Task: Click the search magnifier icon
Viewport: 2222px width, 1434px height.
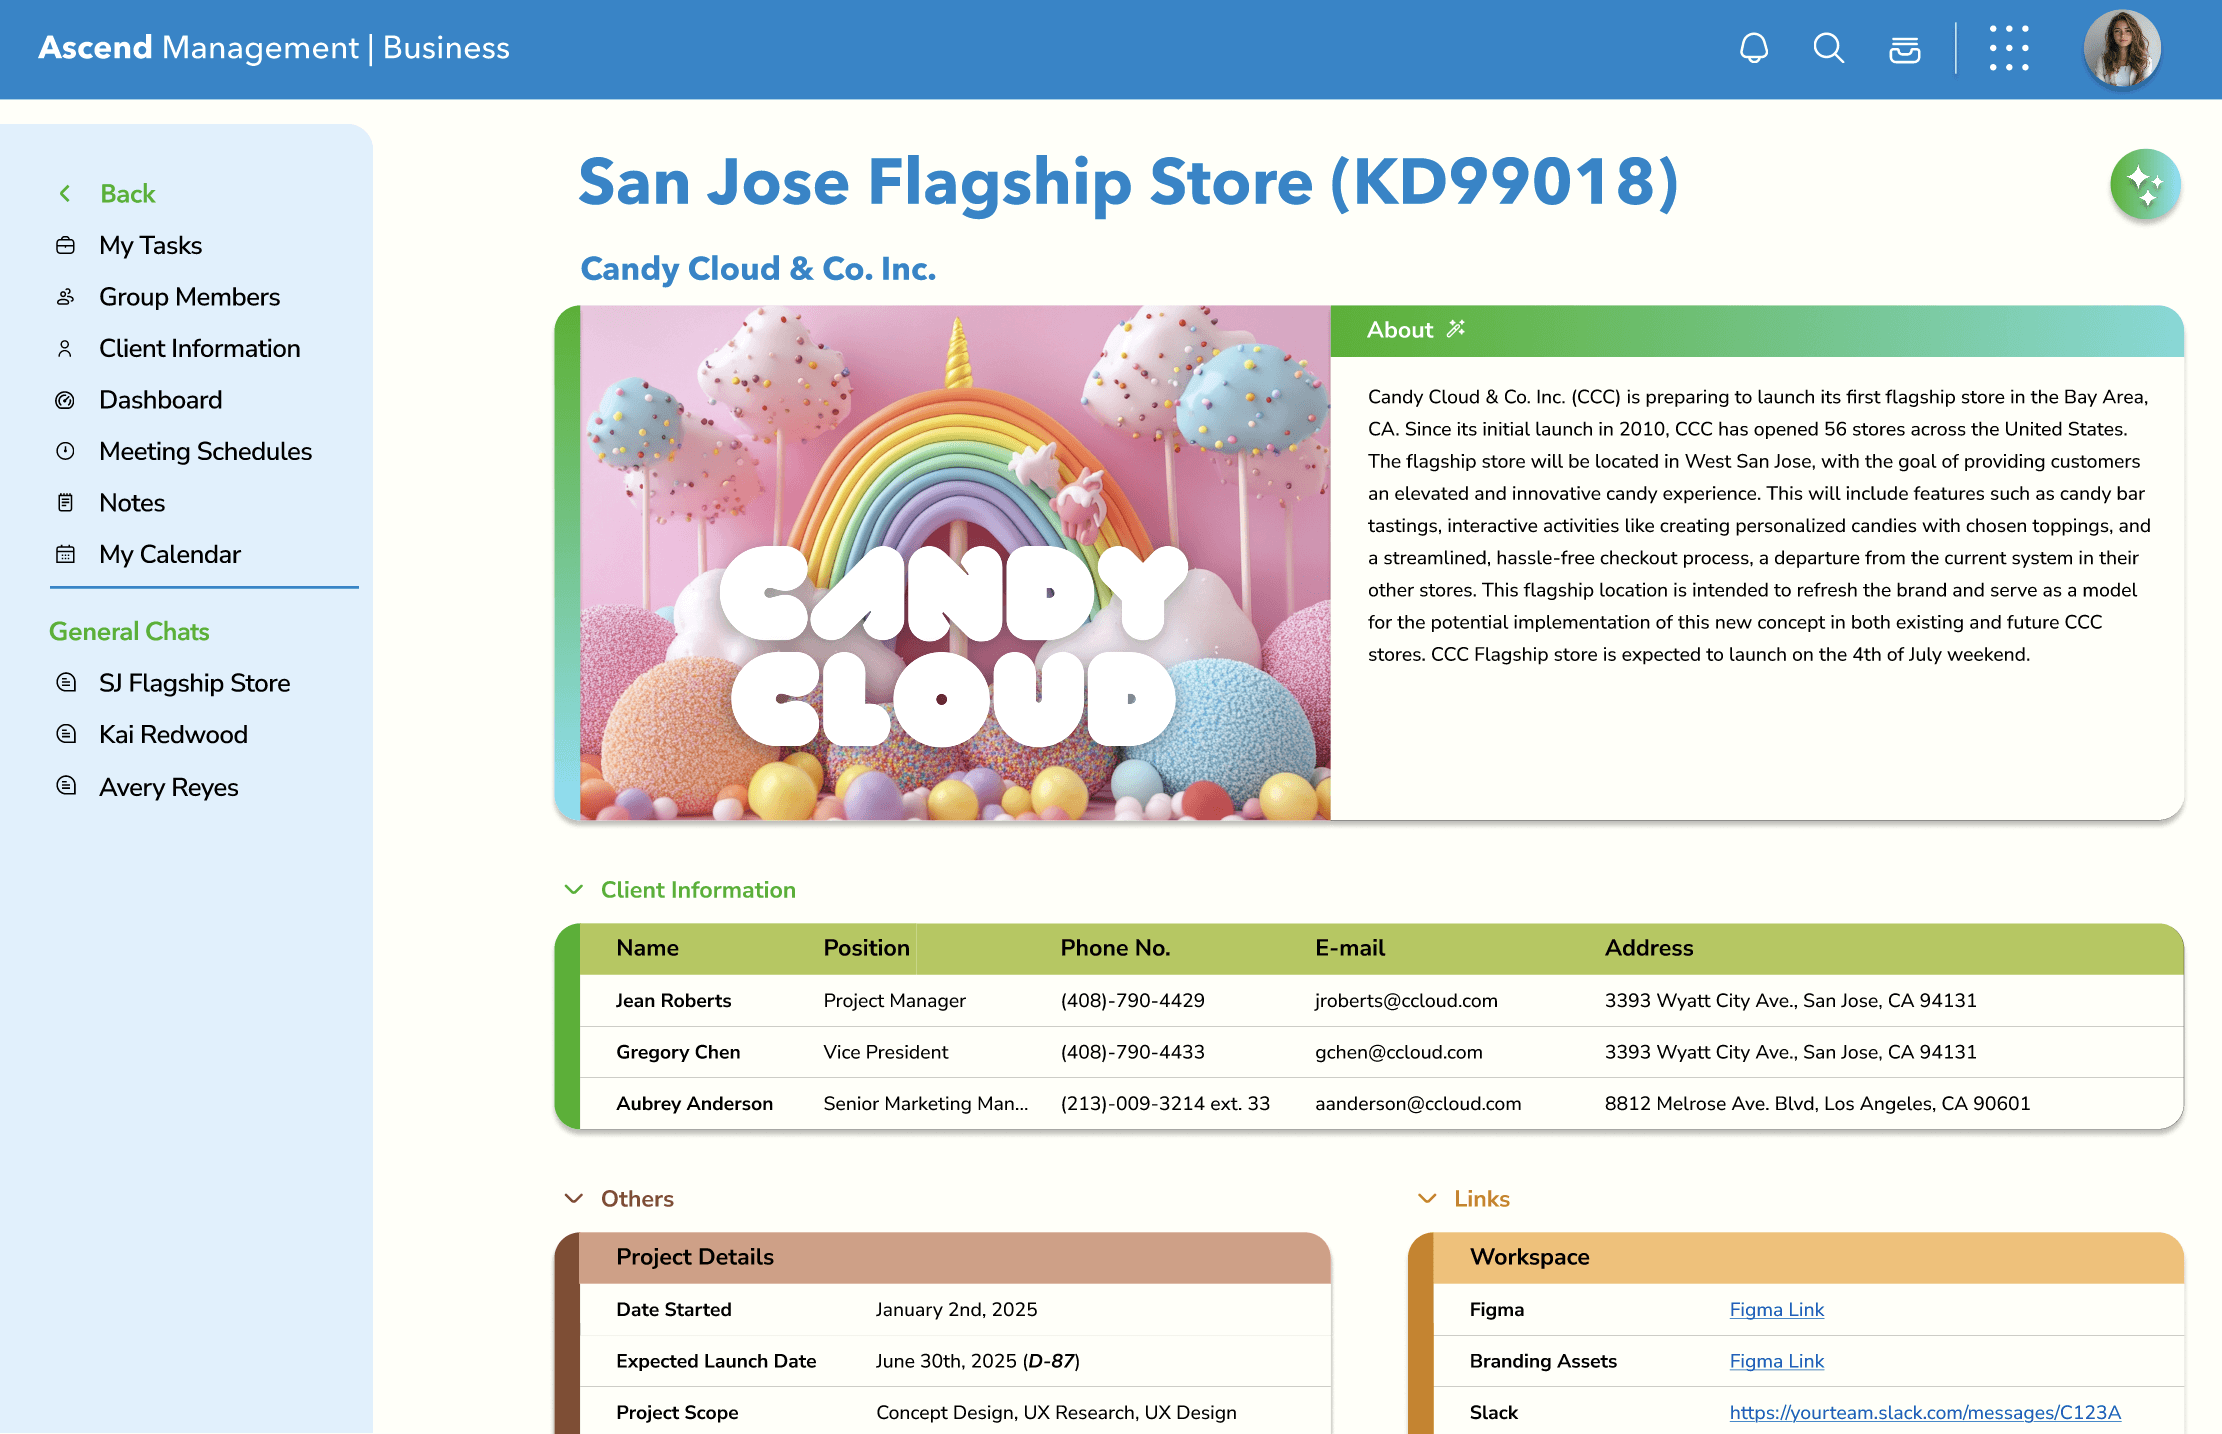Action: pos(1828,48)
